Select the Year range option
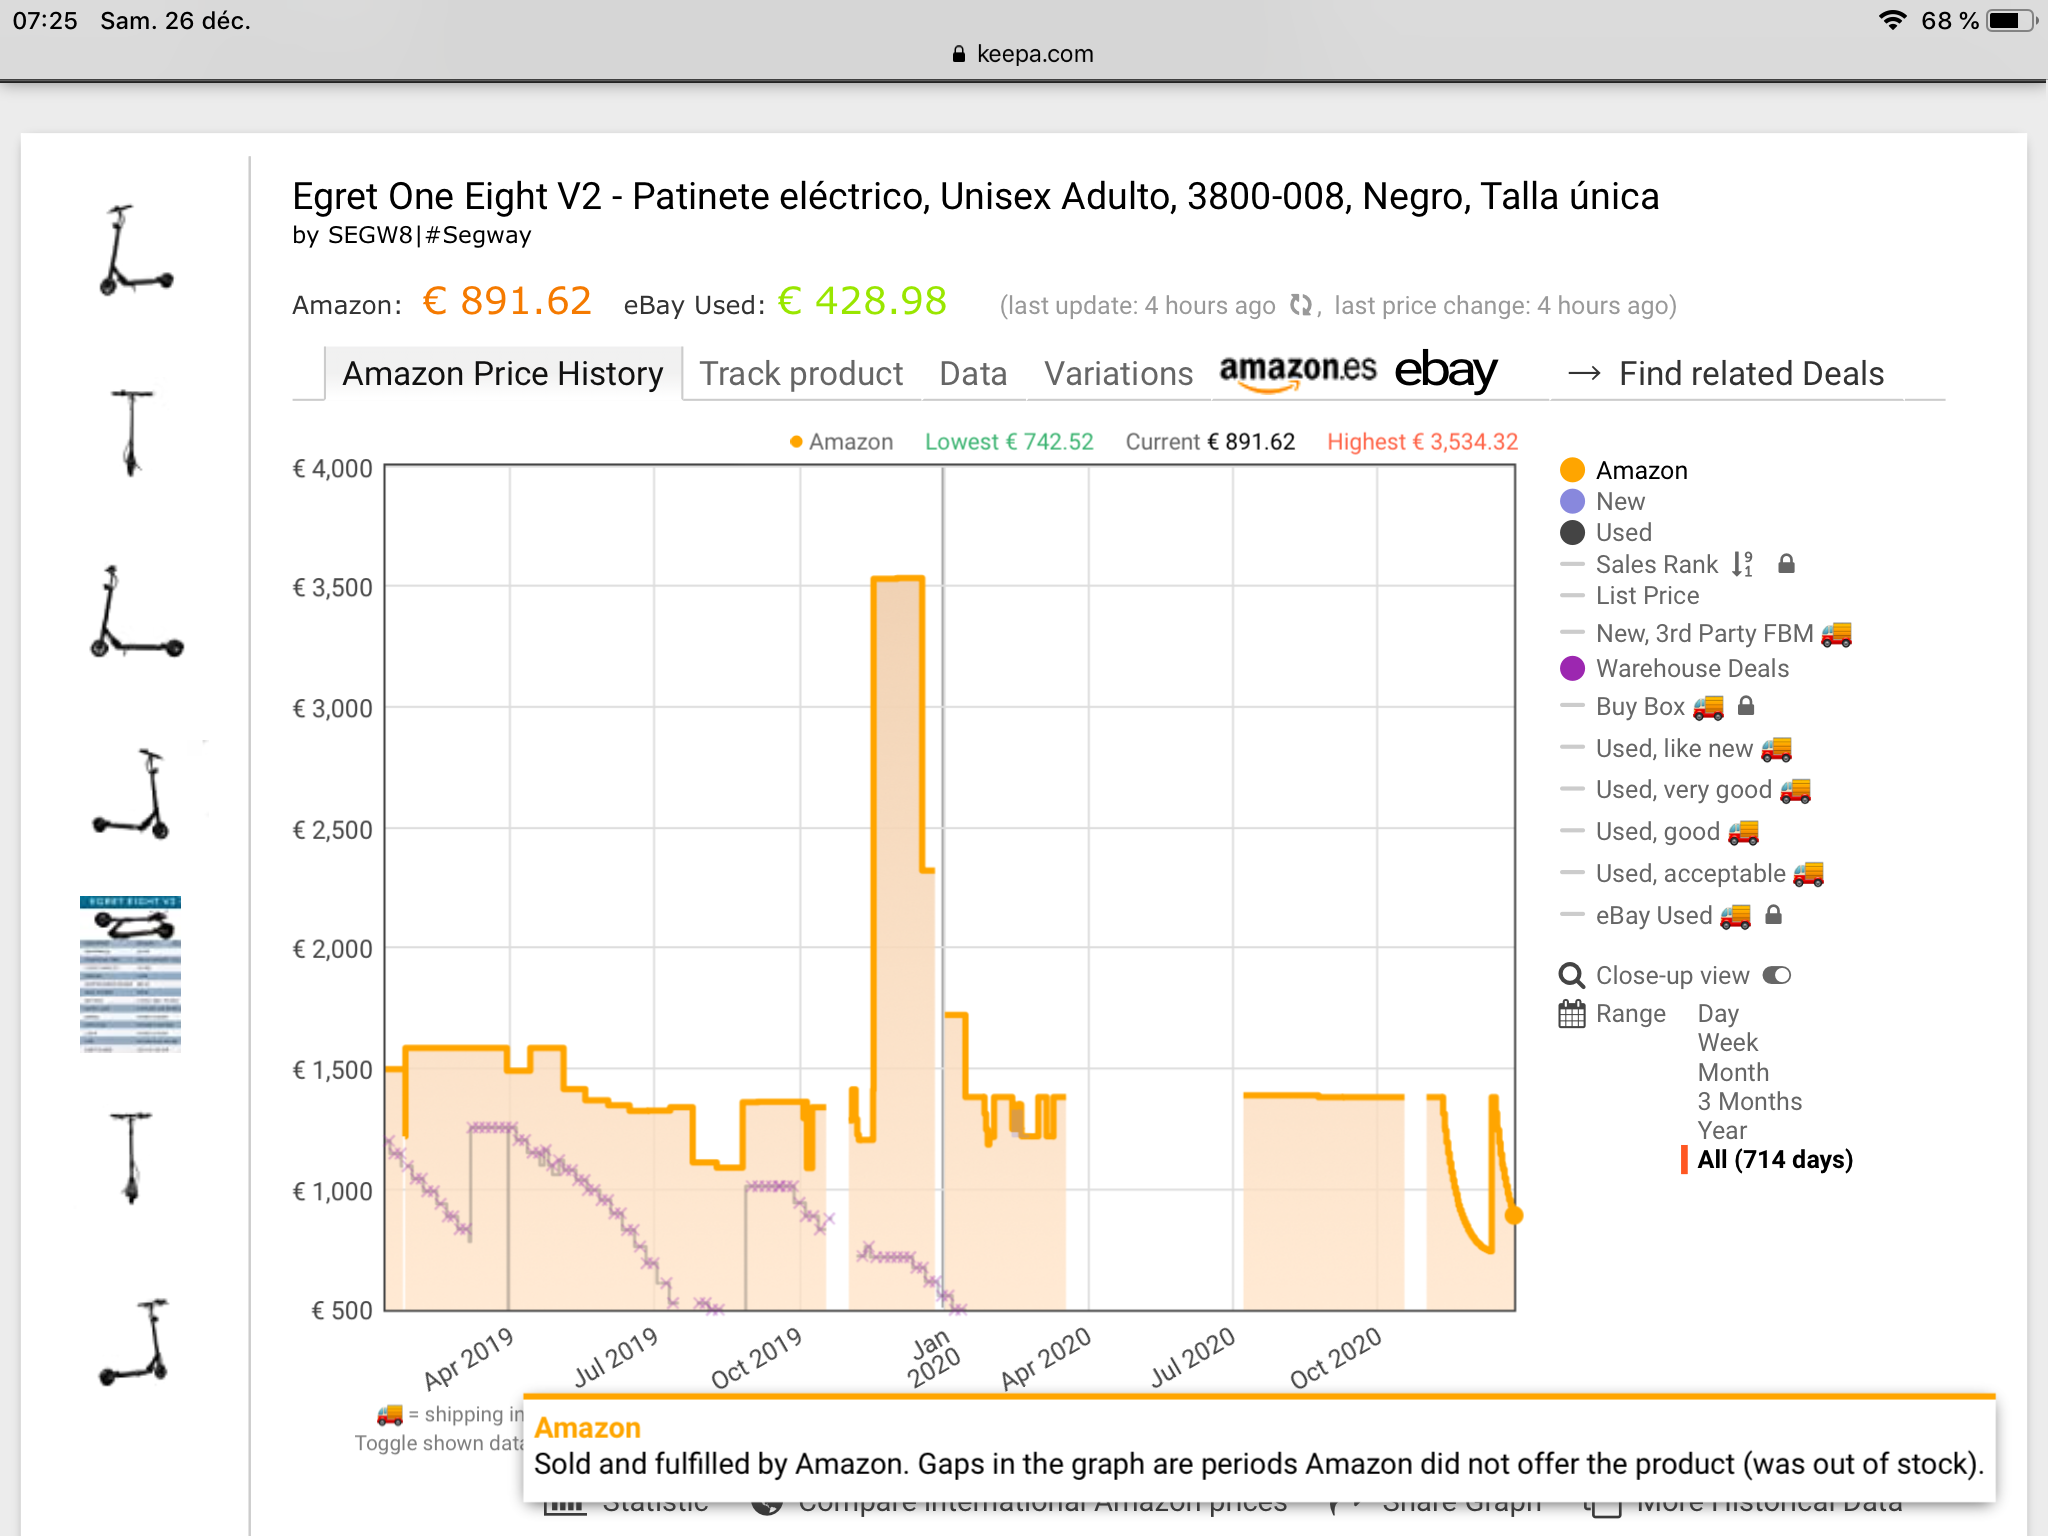 click(1722, 1130)
